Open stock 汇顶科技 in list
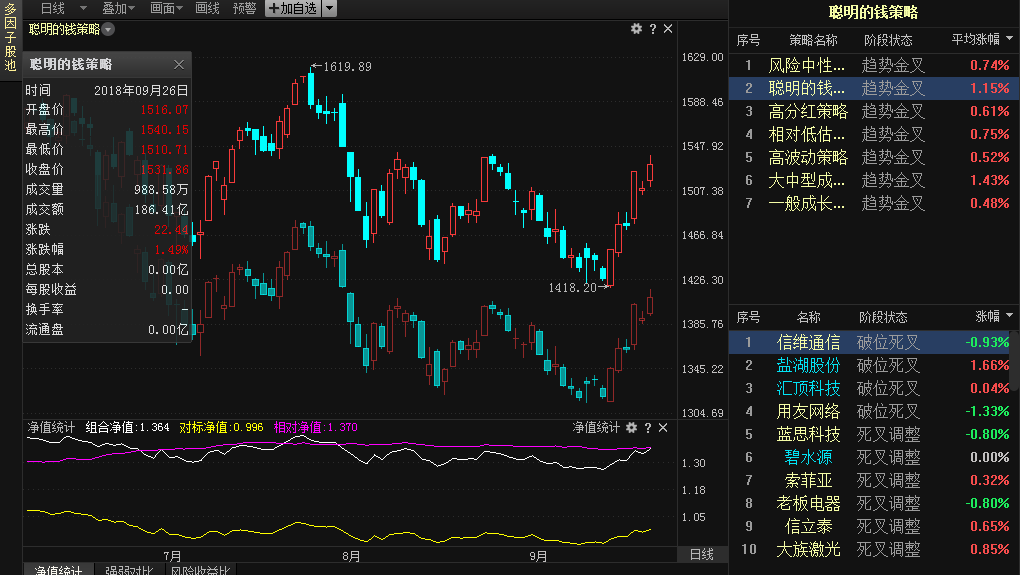This screenshot has height=575, width=1020. point(808,388)
